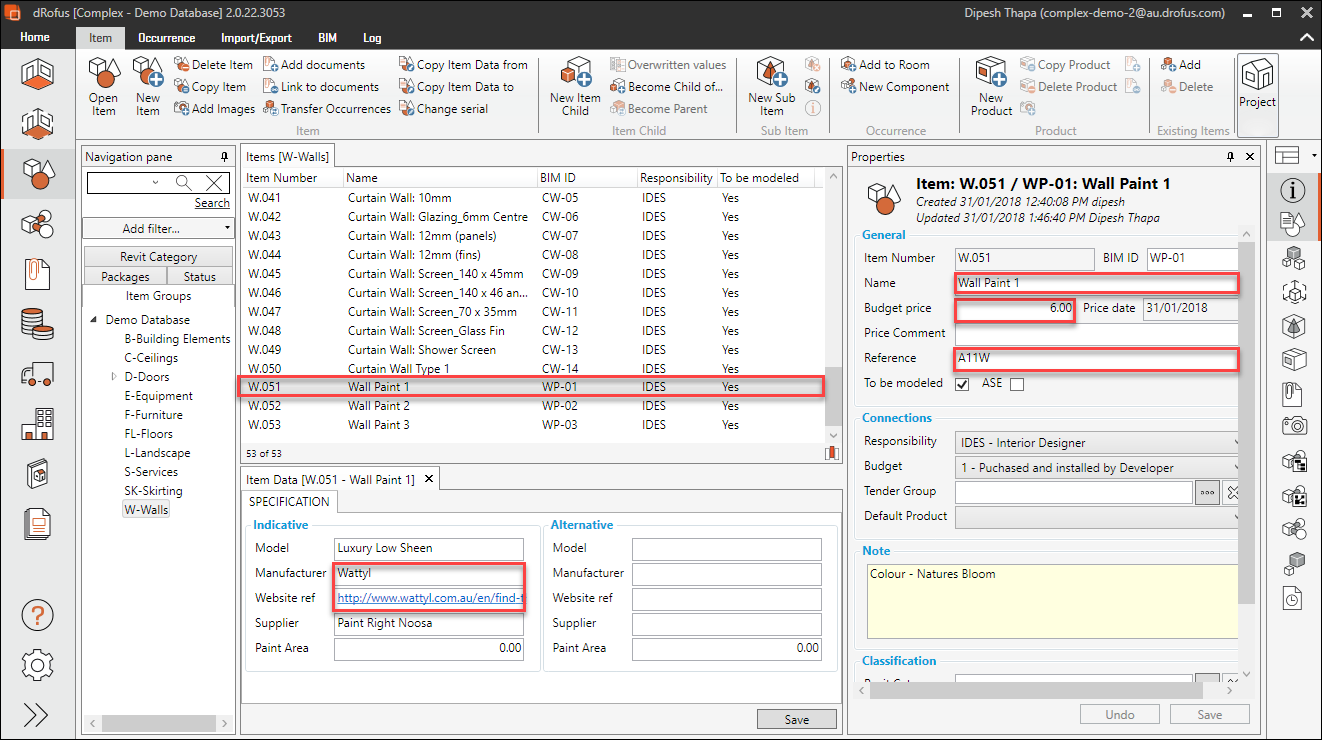The width and height of the screenshot is (1322, 740).
Task: Click the camera icon in right sidebar
Action: coord(1294,426)
